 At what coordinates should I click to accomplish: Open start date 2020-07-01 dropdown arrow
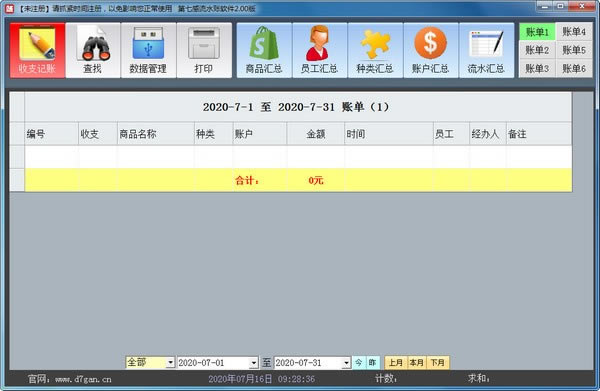pyautogui.click(x=253, y=362)
